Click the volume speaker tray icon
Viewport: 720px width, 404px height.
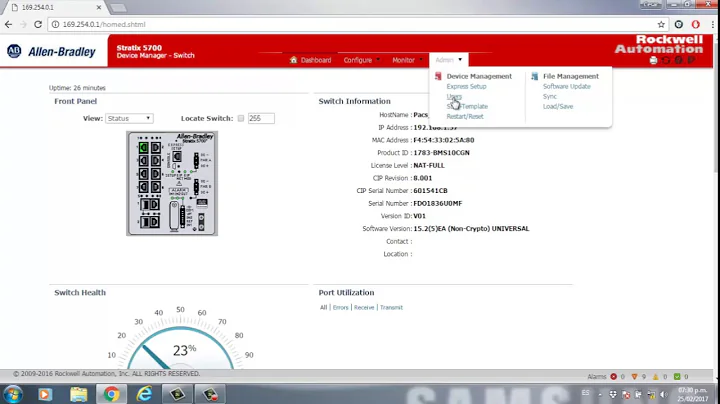(x=664, y=394)
